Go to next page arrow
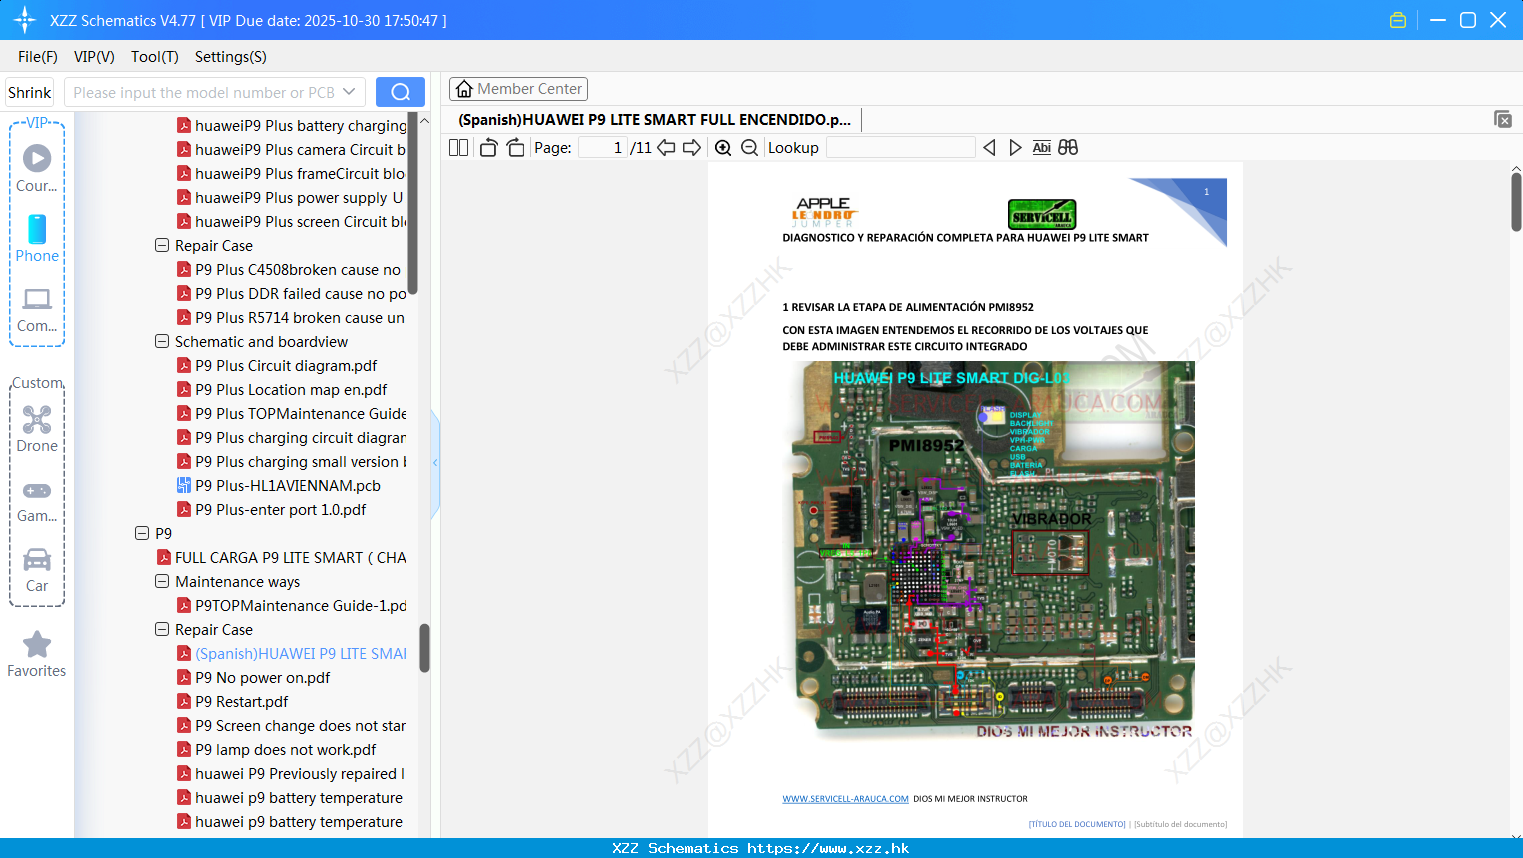This screenshot has height=858, width=1523. (692, 147)
